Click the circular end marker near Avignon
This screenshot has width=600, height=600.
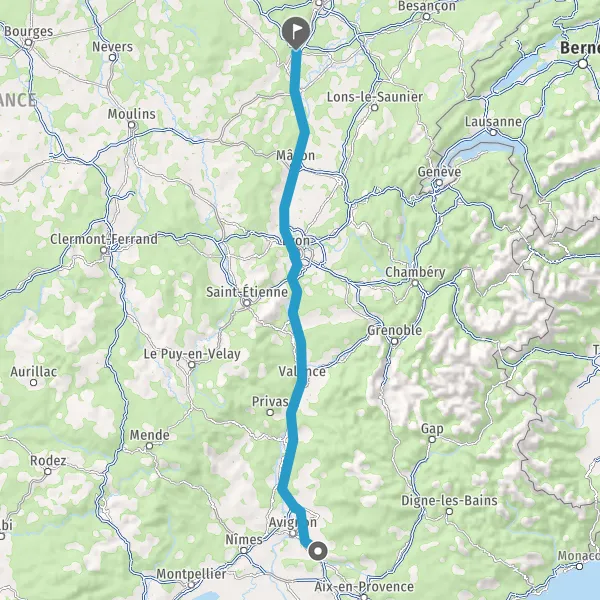point(318,552)
